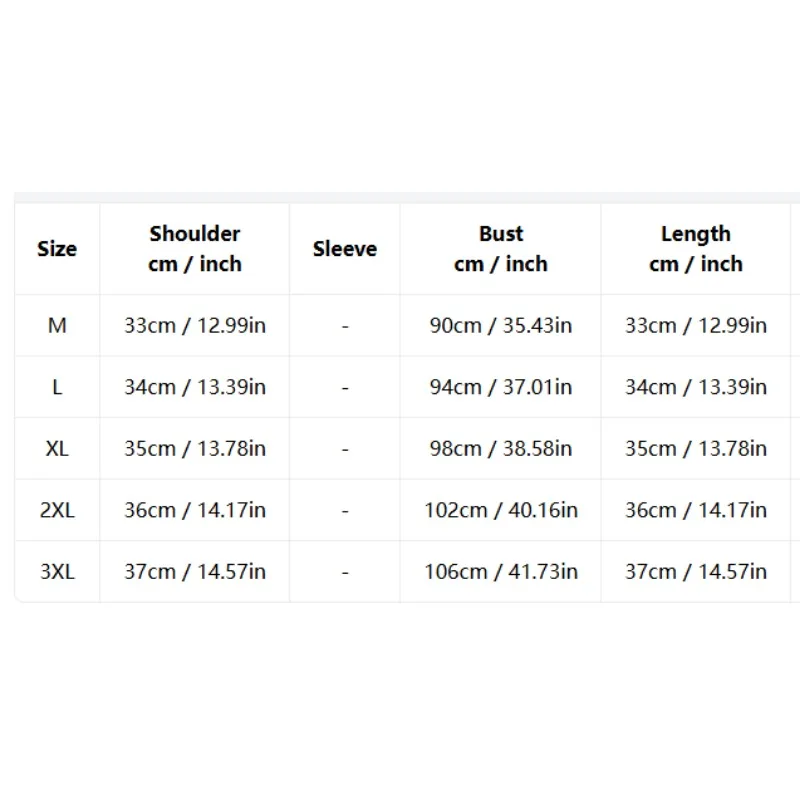Select the Sleeve column header
The image size is (800, 800).
coord(345,249)
